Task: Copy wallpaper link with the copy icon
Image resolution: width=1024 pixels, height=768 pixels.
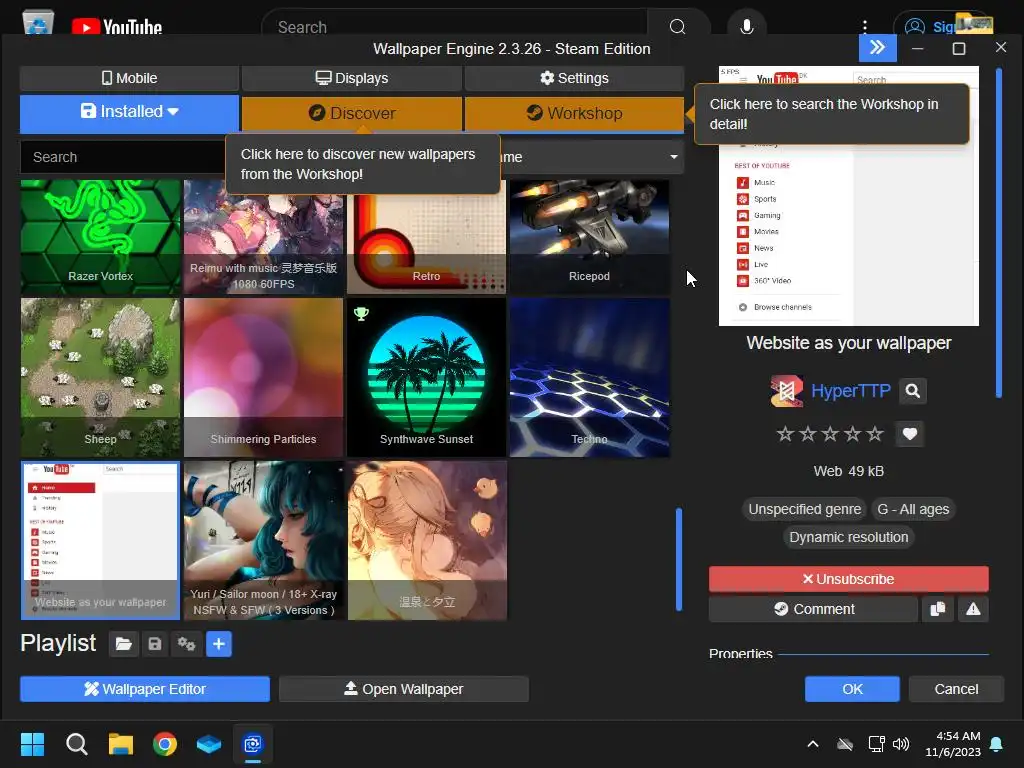Action: point(938,609)
